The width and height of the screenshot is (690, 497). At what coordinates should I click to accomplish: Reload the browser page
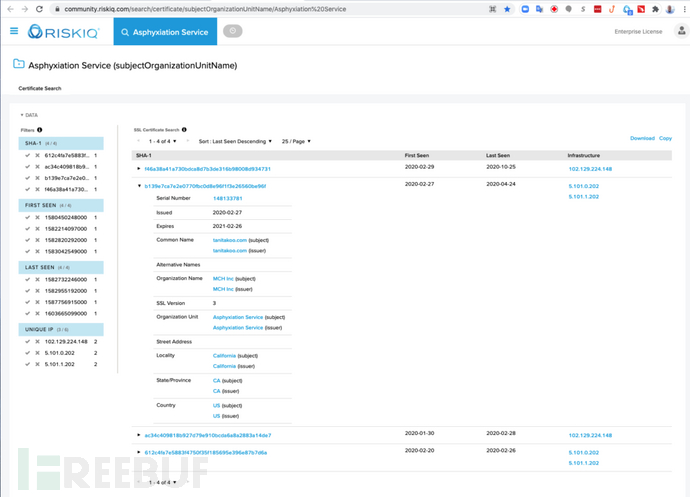point(39,9)
